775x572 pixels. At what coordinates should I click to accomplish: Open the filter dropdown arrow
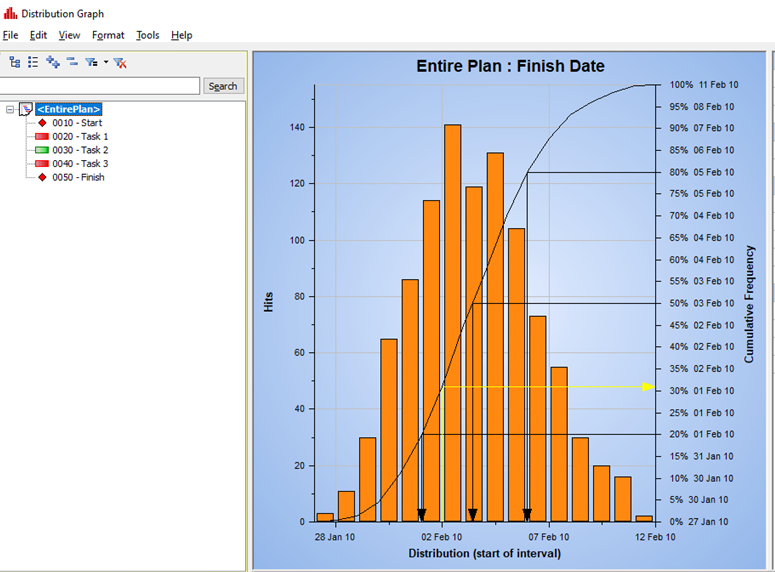(105, 62)
